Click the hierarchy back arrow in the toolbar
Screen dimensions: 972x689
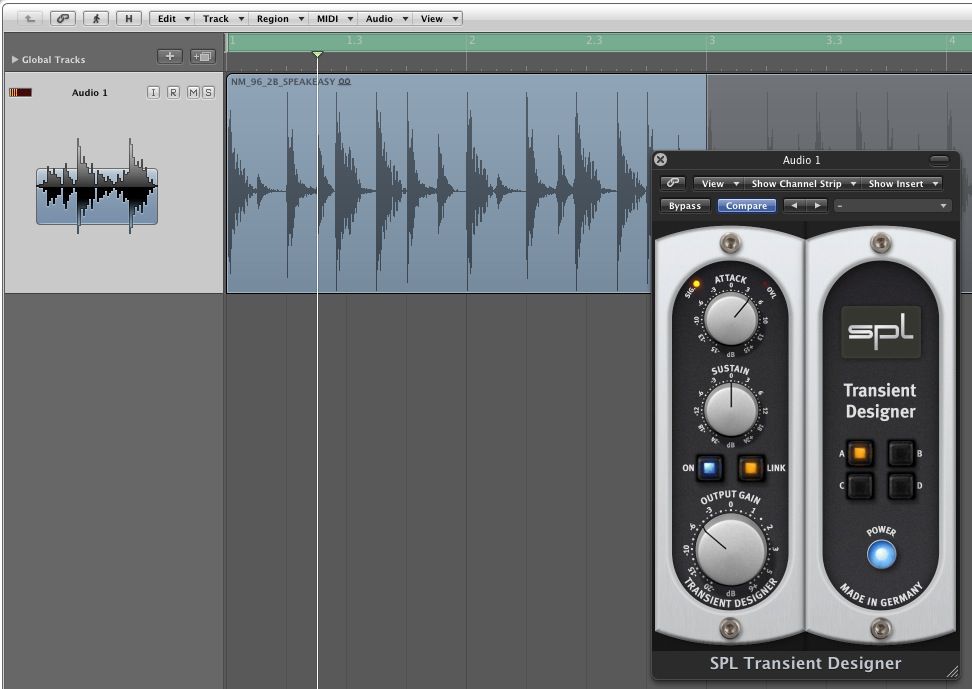click(30, 19)
